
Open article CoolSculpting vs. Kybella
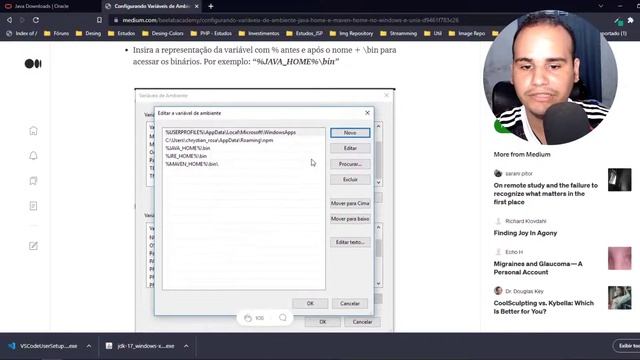(x=543, y=307)
